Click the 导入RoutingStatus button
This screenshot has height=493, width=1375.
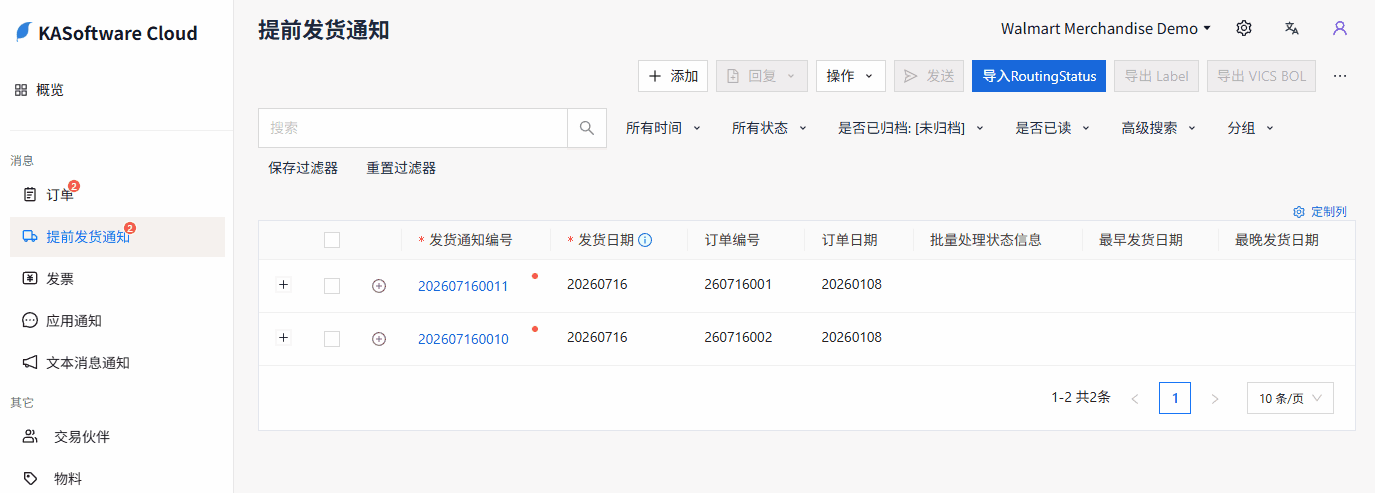(1039, 76)
